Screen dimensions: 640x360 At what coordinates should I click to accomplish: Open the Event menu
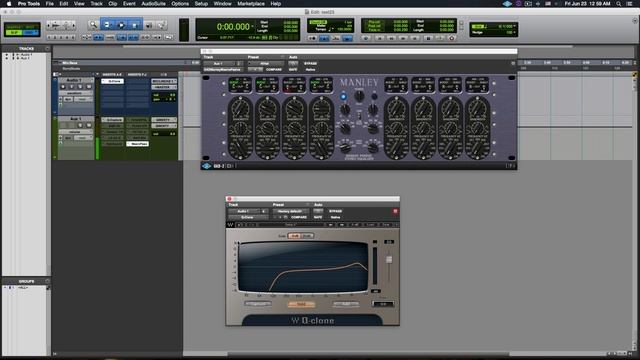tap(129, 4)
